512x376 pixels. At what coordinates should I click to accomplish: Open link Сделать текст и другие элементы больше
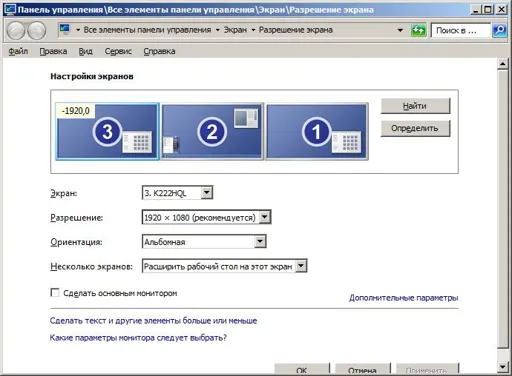click(x=153, y=321)
